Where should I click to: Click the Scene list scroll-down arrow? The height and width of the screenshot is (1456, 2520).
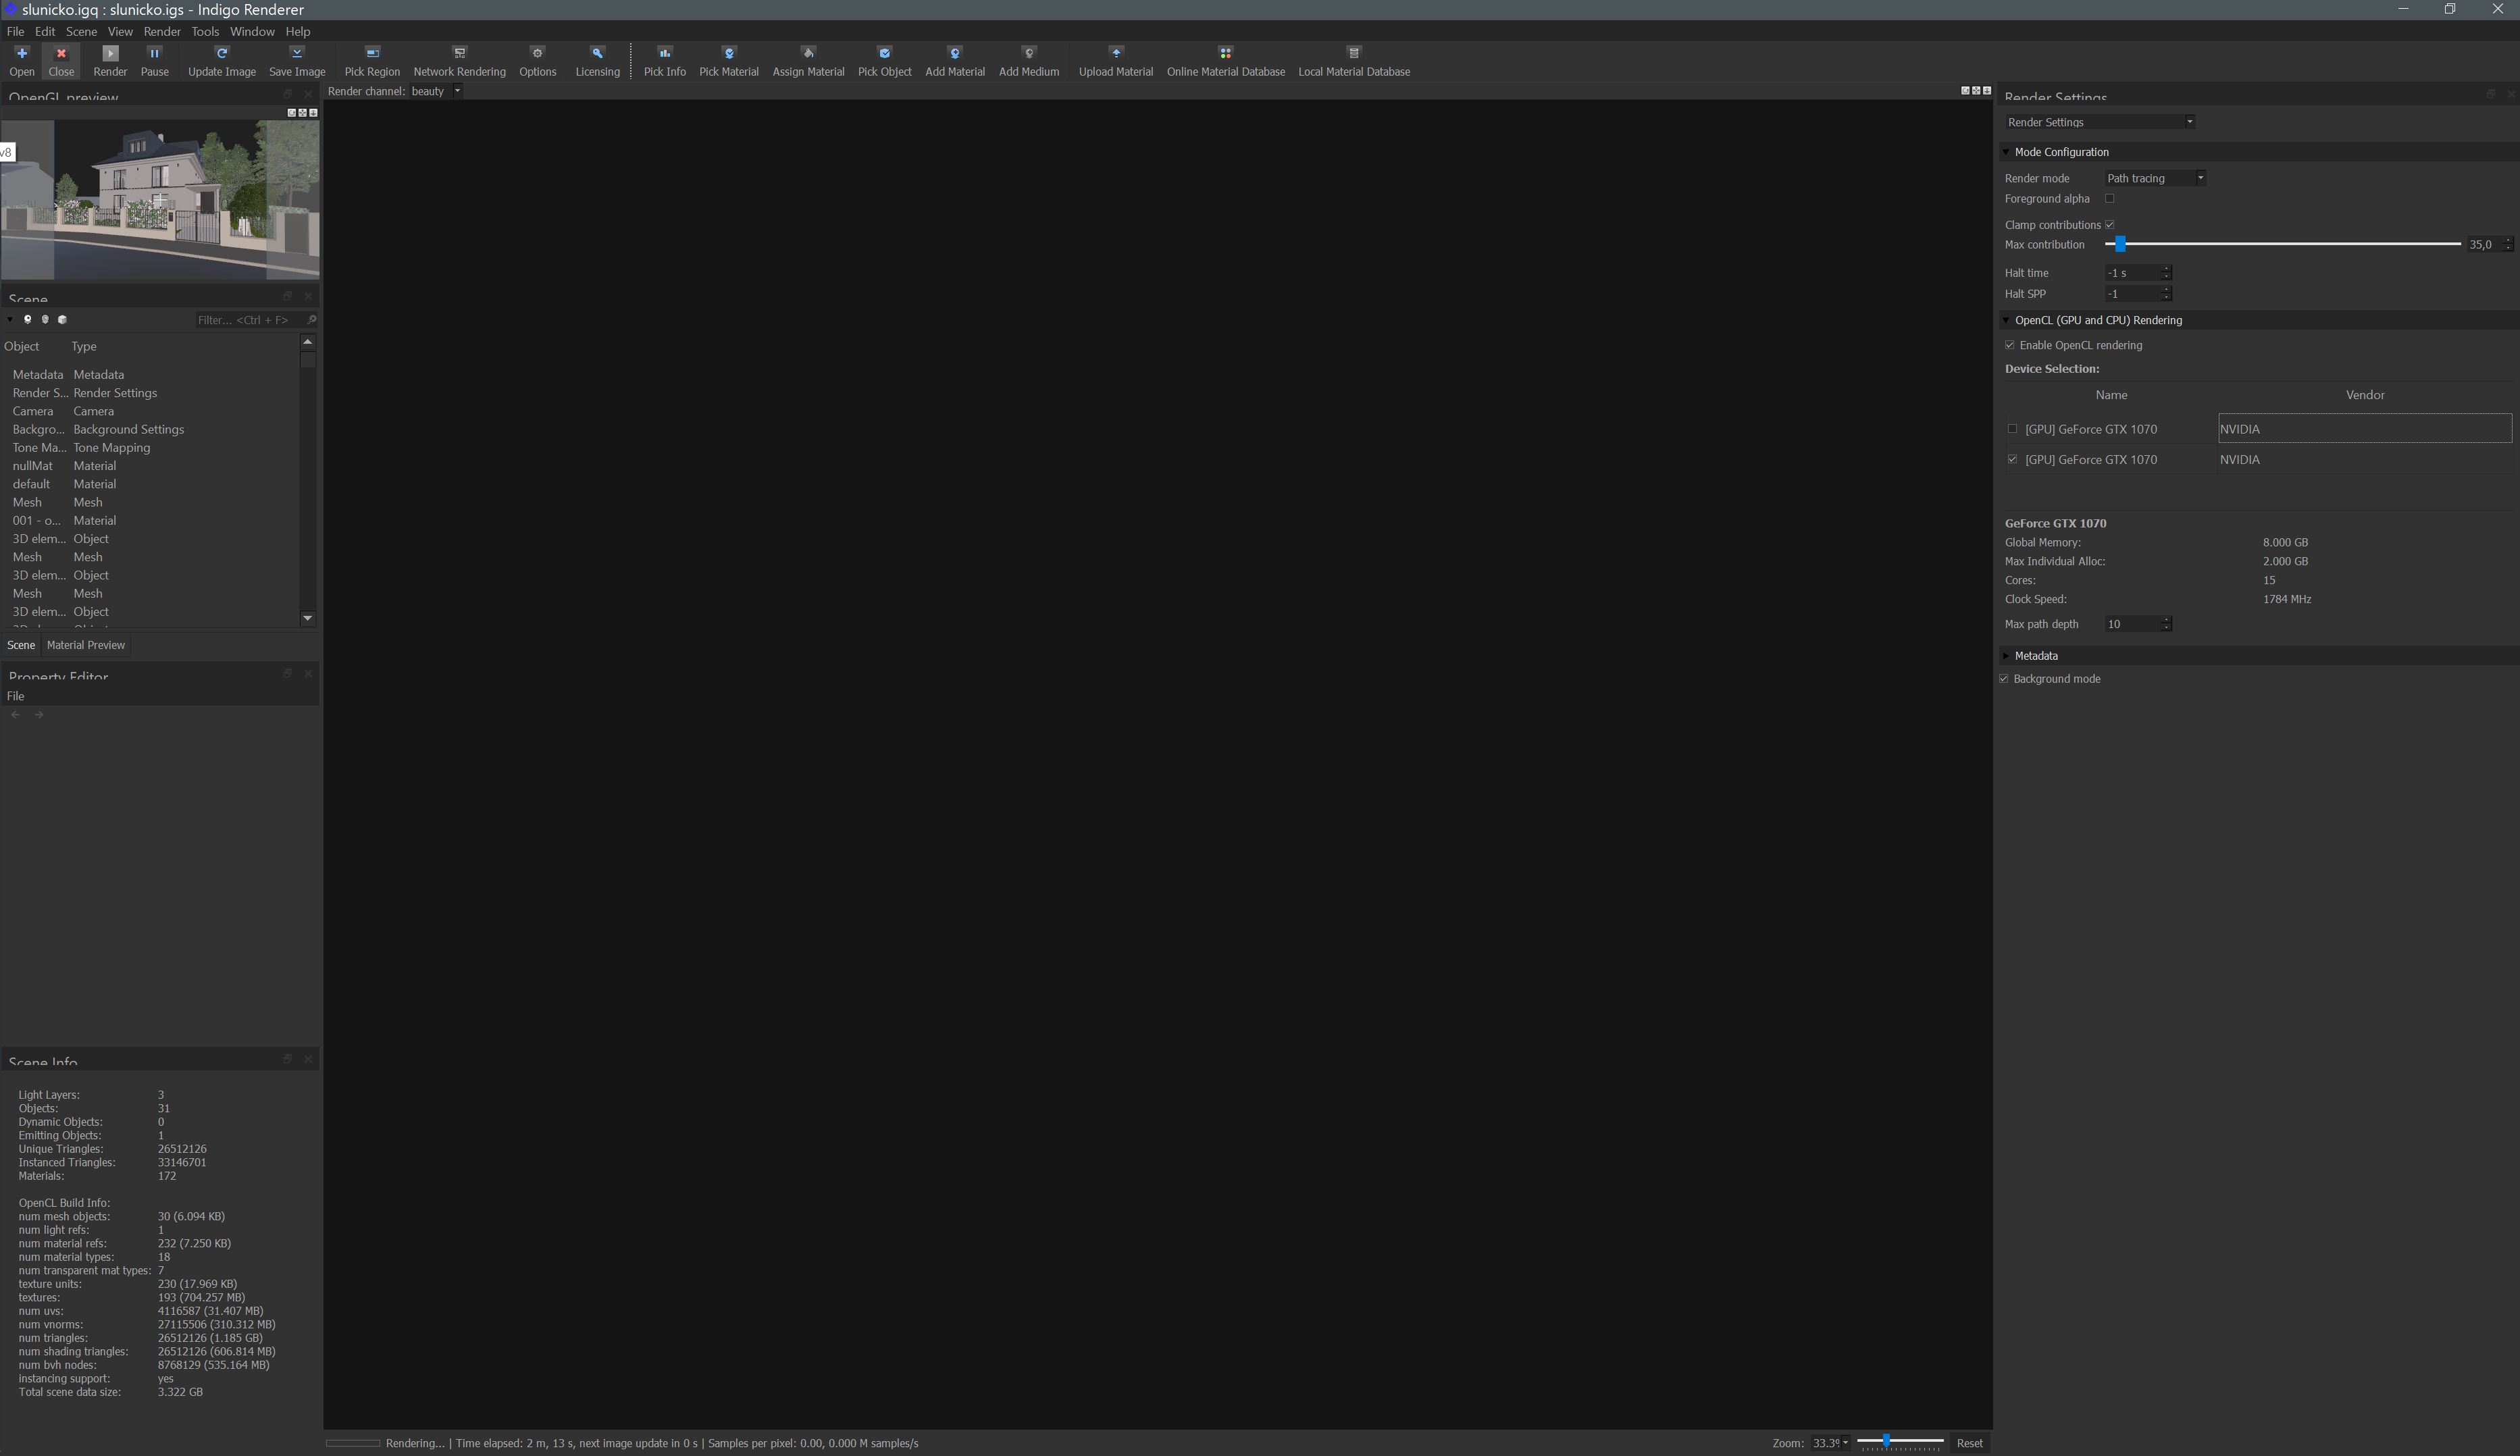[x=308, y=618]
